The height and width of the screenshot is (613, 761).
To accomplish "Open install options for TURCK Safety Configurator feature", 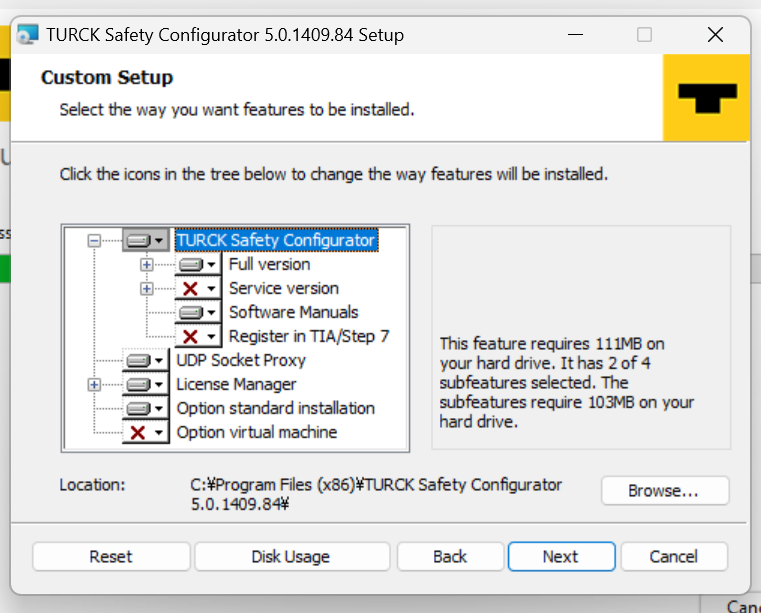I will coord(146,240).
